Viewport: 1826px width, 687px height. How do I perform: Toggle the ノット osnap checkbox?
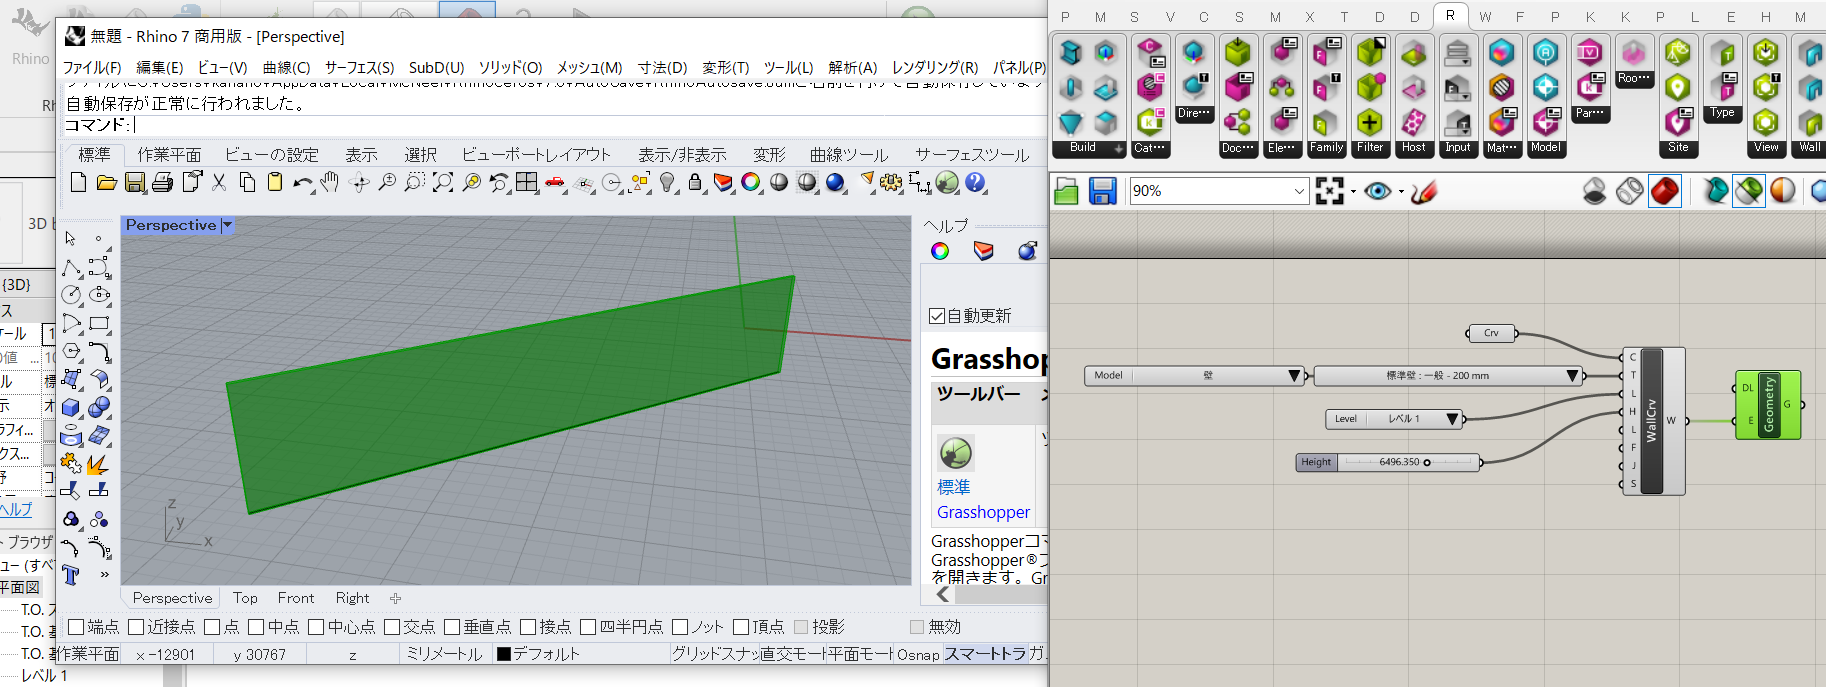coord(680,627)
